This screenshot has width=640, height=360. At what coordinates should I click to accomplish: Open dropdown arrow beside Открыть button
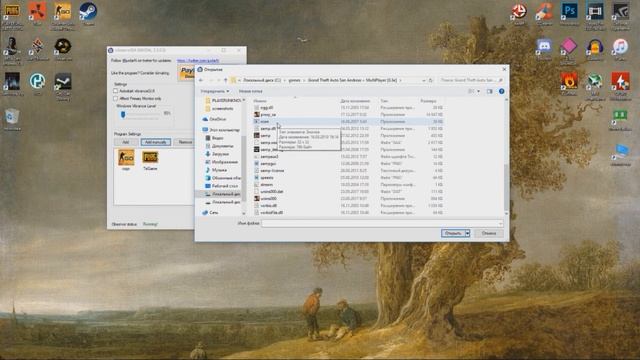pyautogui.click(x=468, y=233)
